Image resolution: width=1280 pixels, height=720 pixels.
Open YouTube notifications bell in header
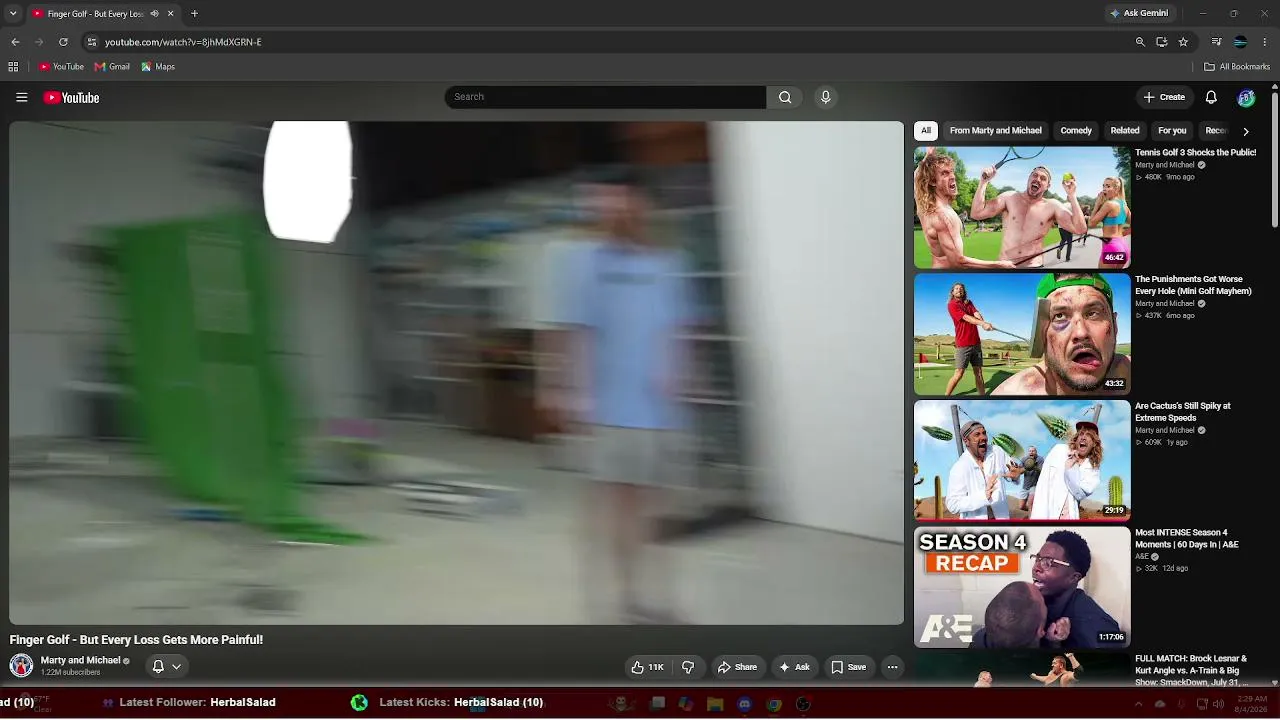point(1211,97)
